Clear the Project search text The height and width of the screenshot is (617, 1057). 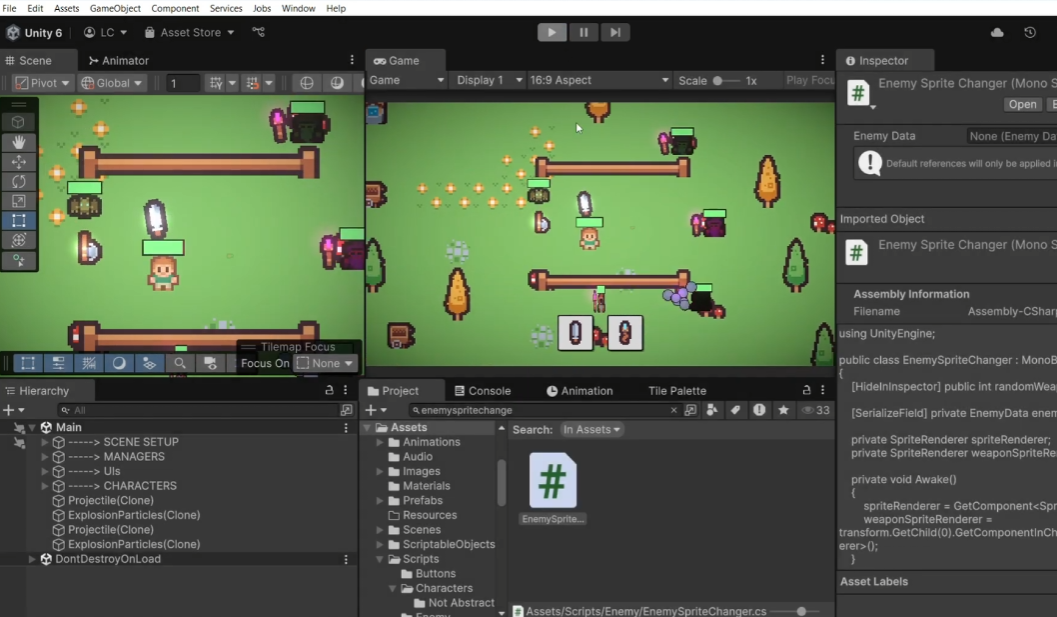tap(673, 410)
